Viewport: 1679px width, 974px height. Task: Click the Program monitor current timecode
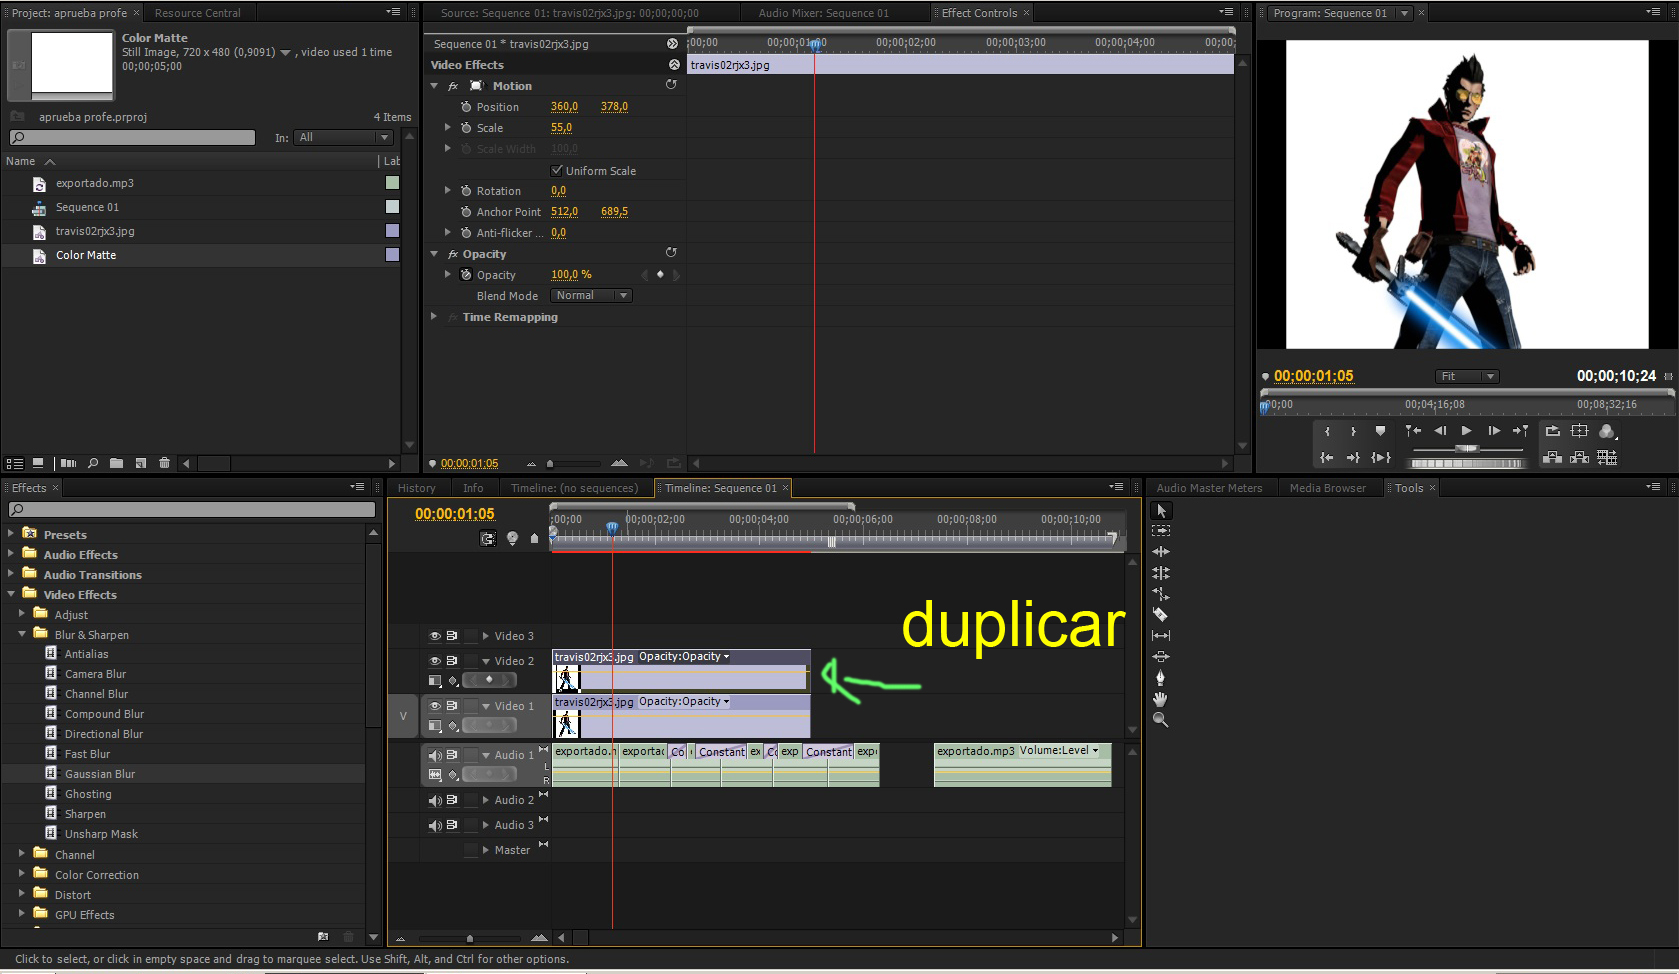1313,376
